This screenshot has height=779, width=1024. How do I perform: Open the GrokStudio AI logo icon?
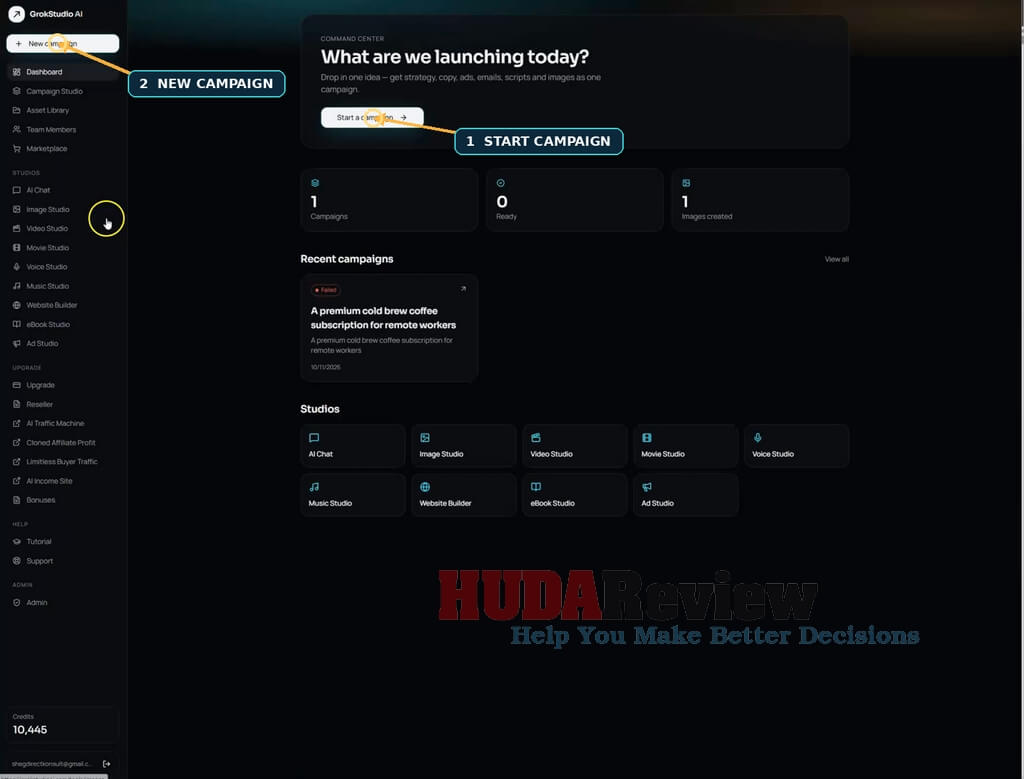tap(16, 14)
